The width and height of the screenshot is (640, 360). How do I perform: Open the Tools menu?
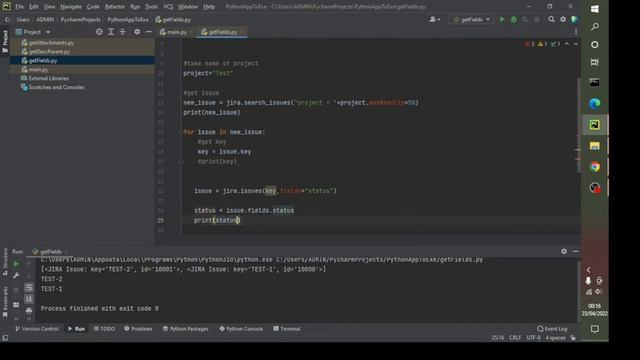(151, 7)
